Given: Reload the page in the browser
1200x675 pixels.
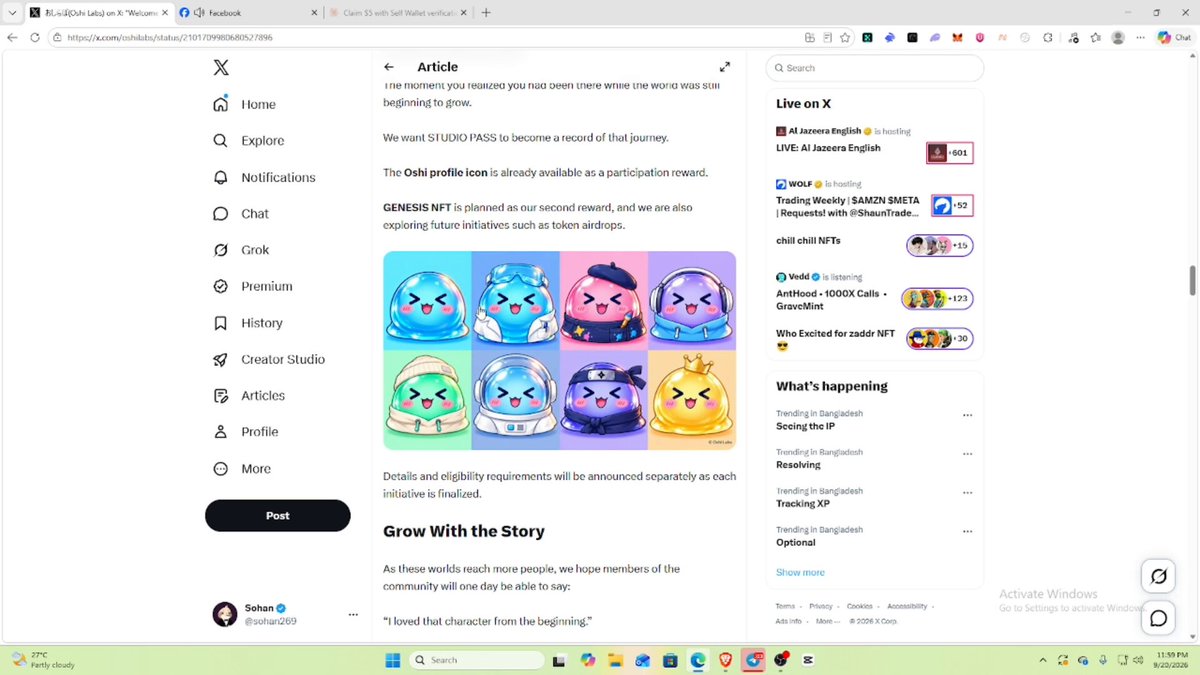Looking at the screenshot, I should (x=35, y=38).
